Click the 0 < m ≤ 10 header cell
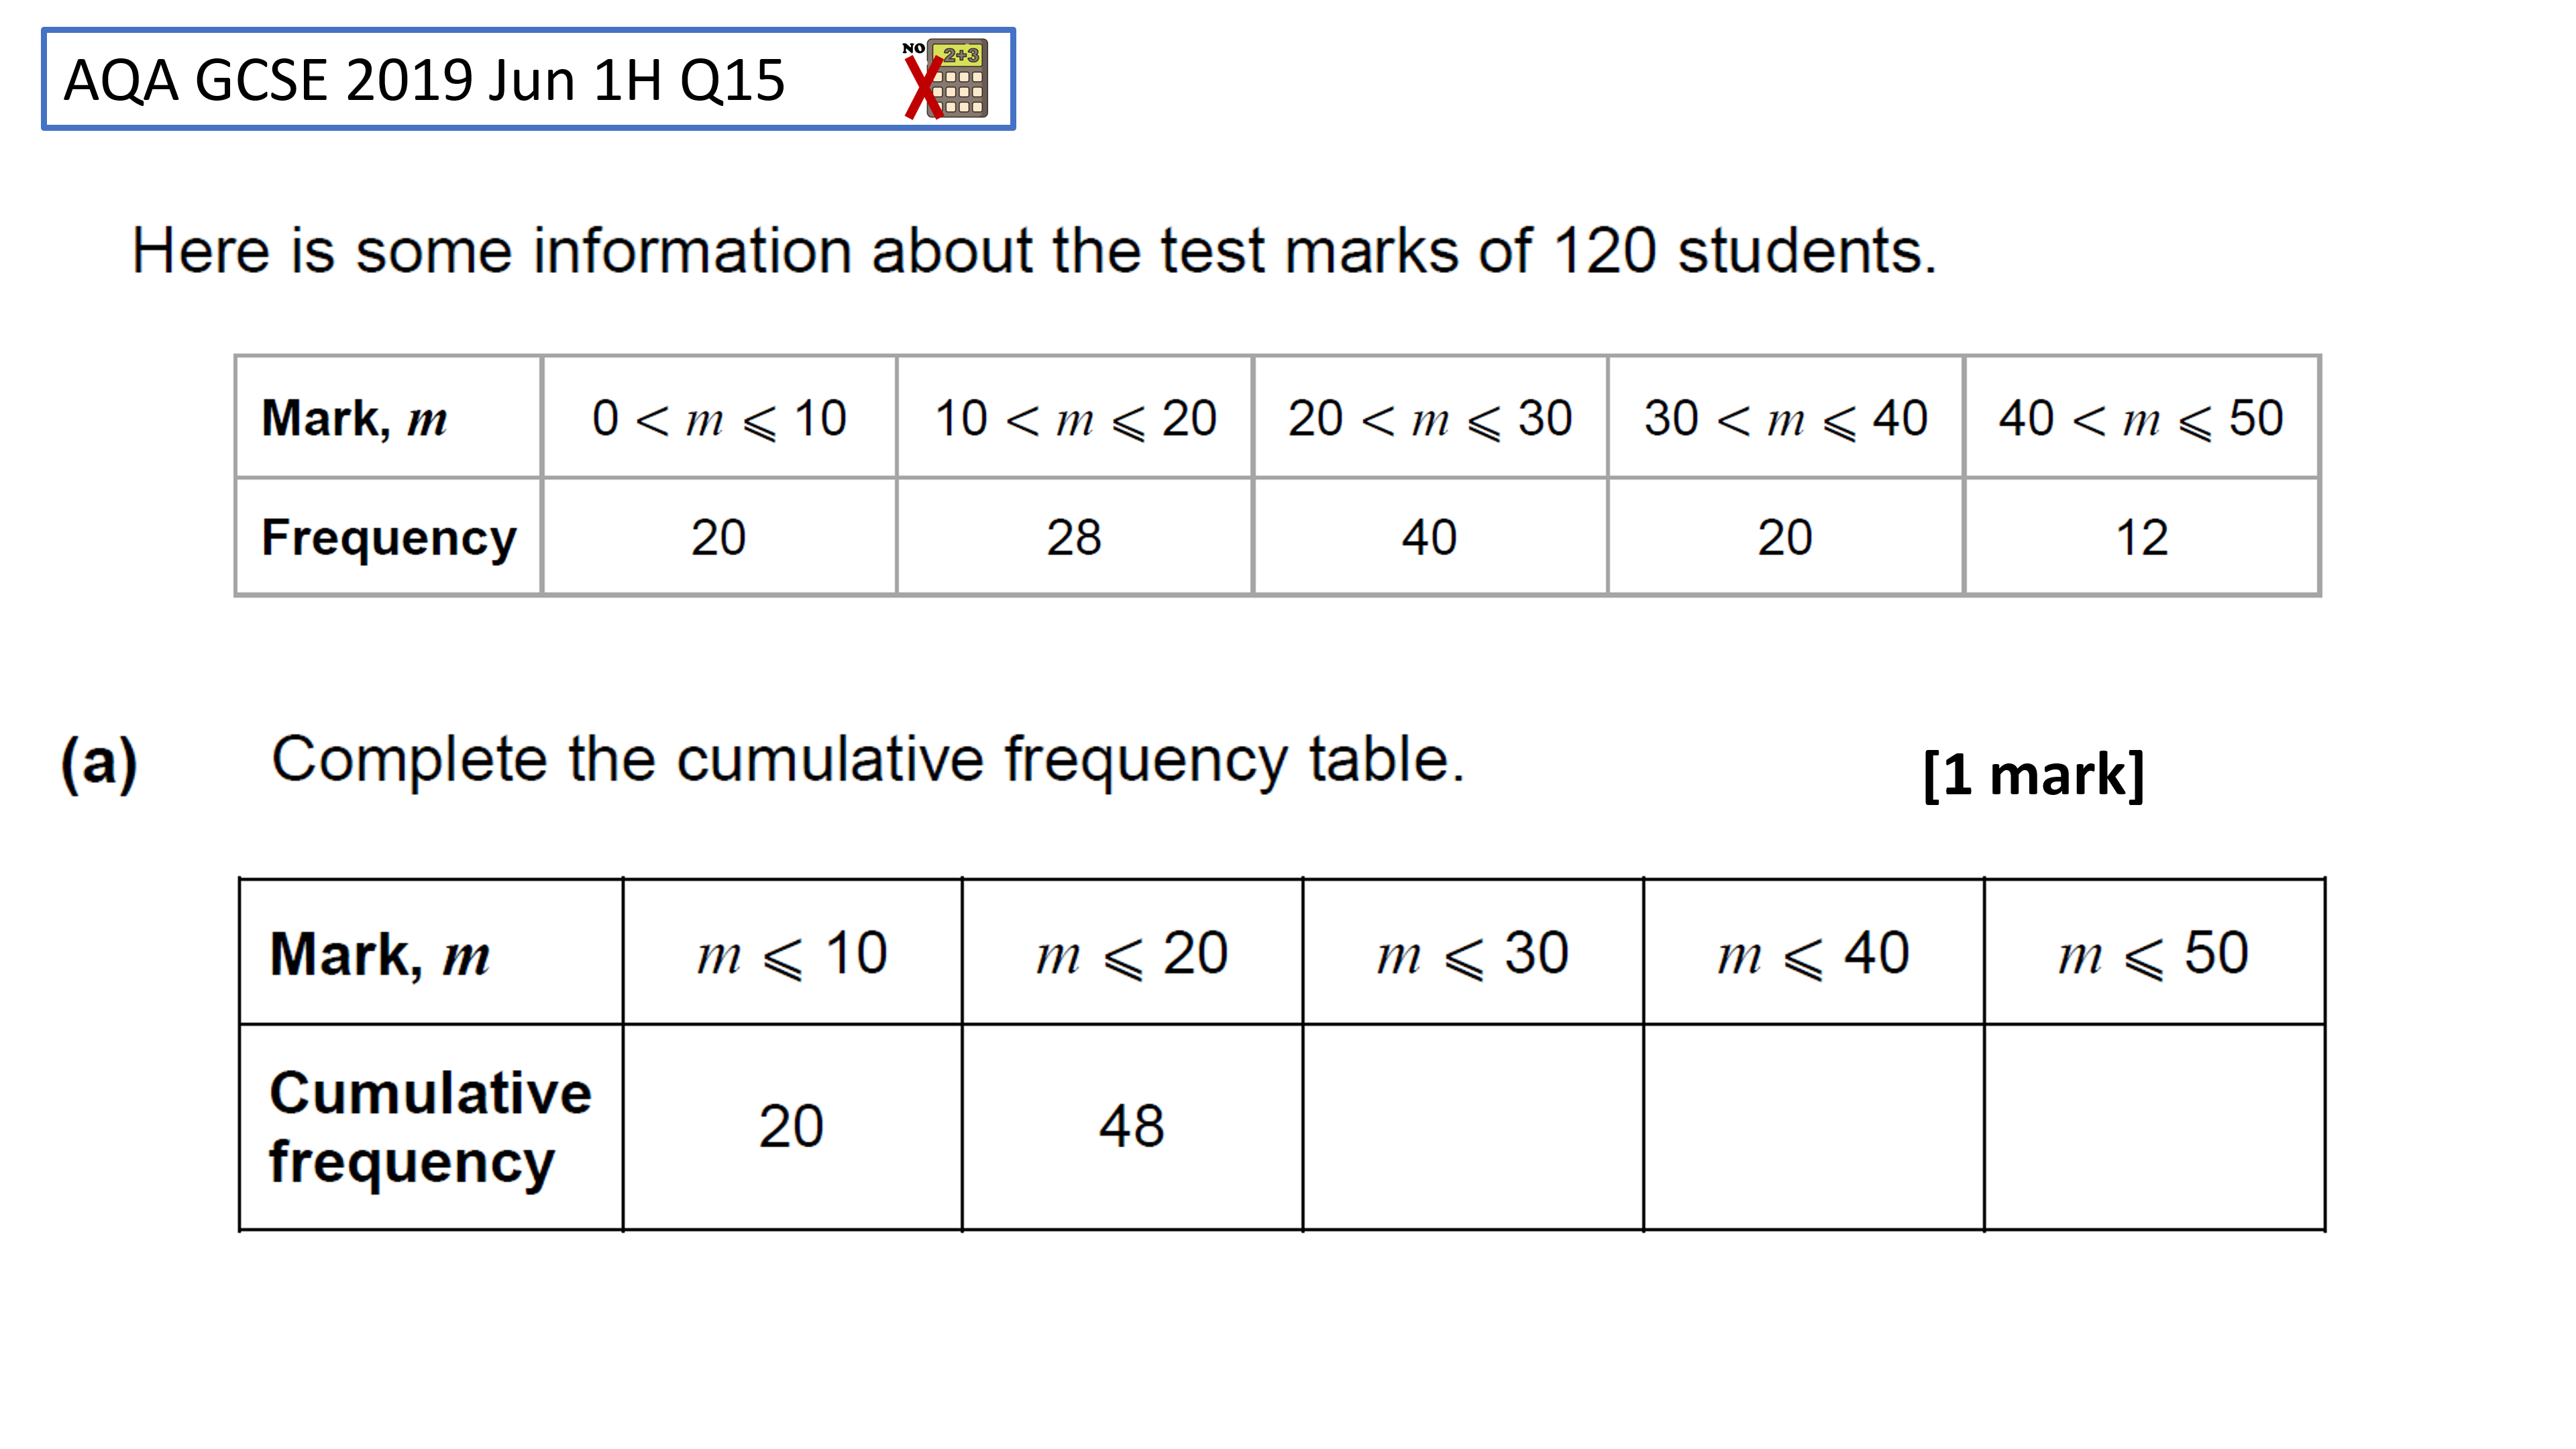2576x1449 pixels. pos(719,417)
